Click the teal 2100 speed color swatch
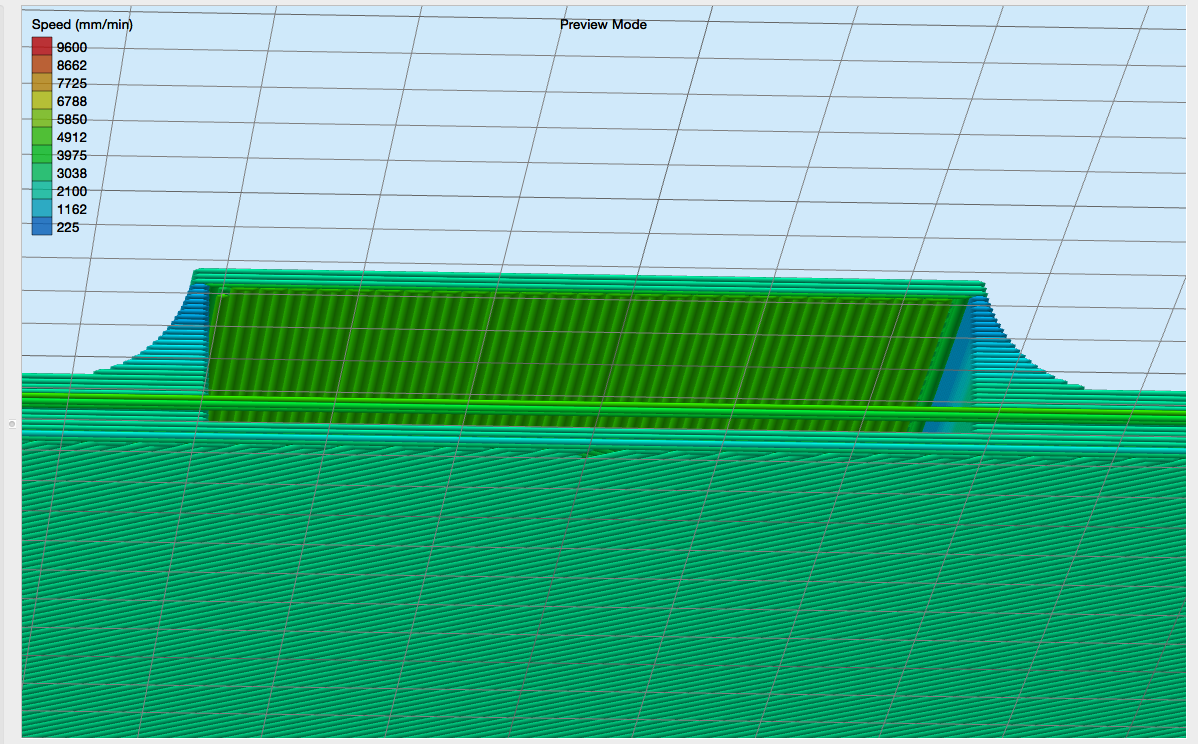 pyautogui.click(x=41, y=191)
